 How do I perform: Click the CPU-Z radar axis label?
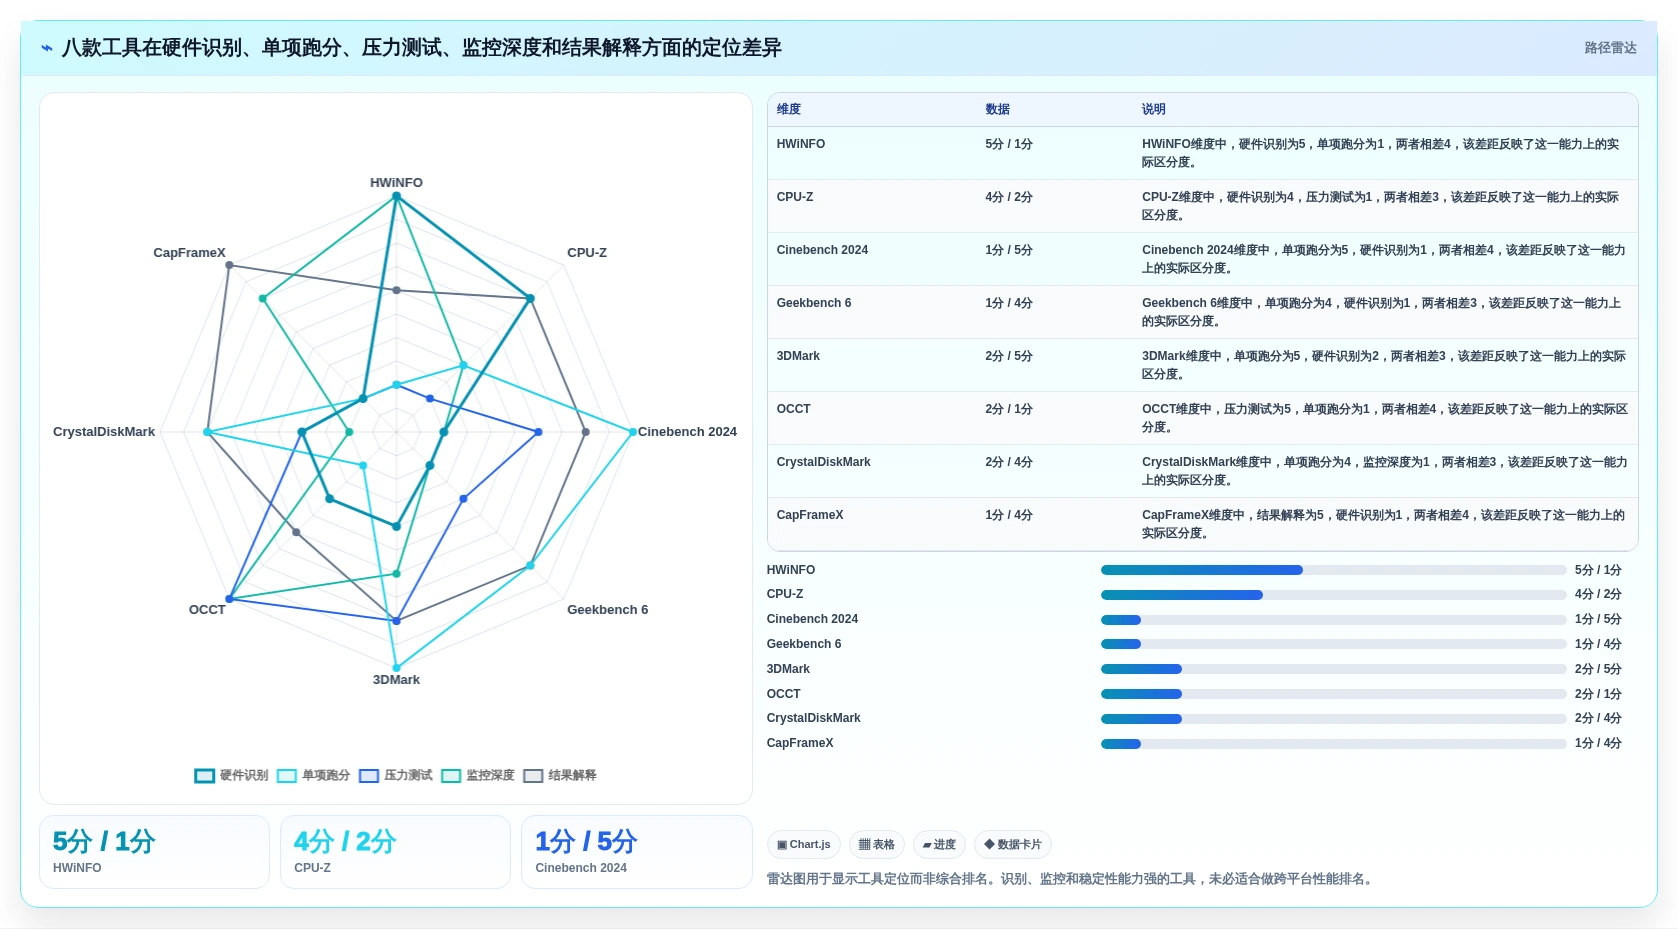coord(587,253)
